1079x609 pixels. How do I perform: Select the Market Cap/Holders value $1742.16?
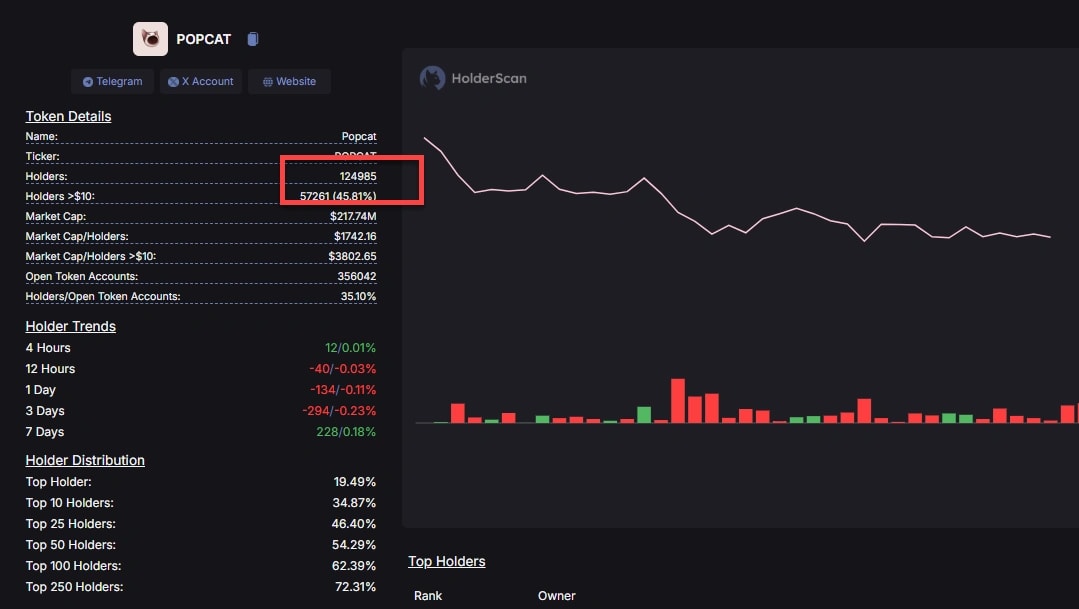point(355,236)
